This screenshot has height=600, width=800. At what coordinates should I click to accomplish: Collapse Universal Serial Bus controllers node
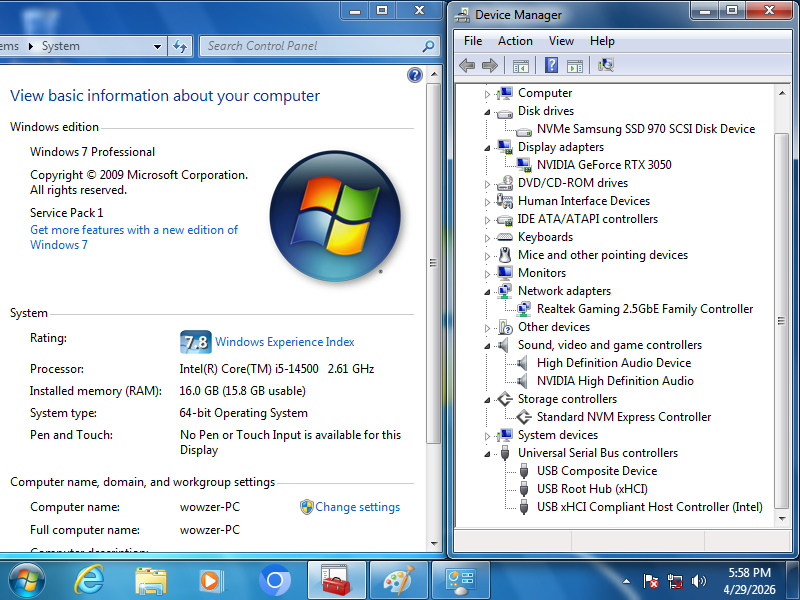coord(487,454)
